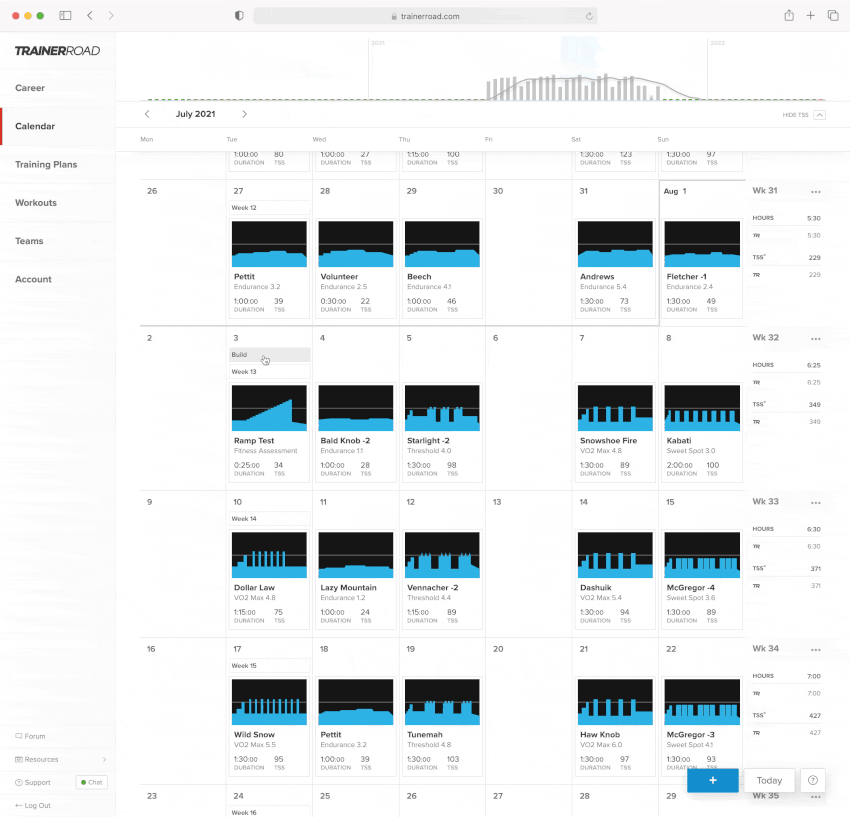Viewport: 850px width, 817px height.
Task: Open the Volunteer workout card
Action: click(x=356, y=268)
